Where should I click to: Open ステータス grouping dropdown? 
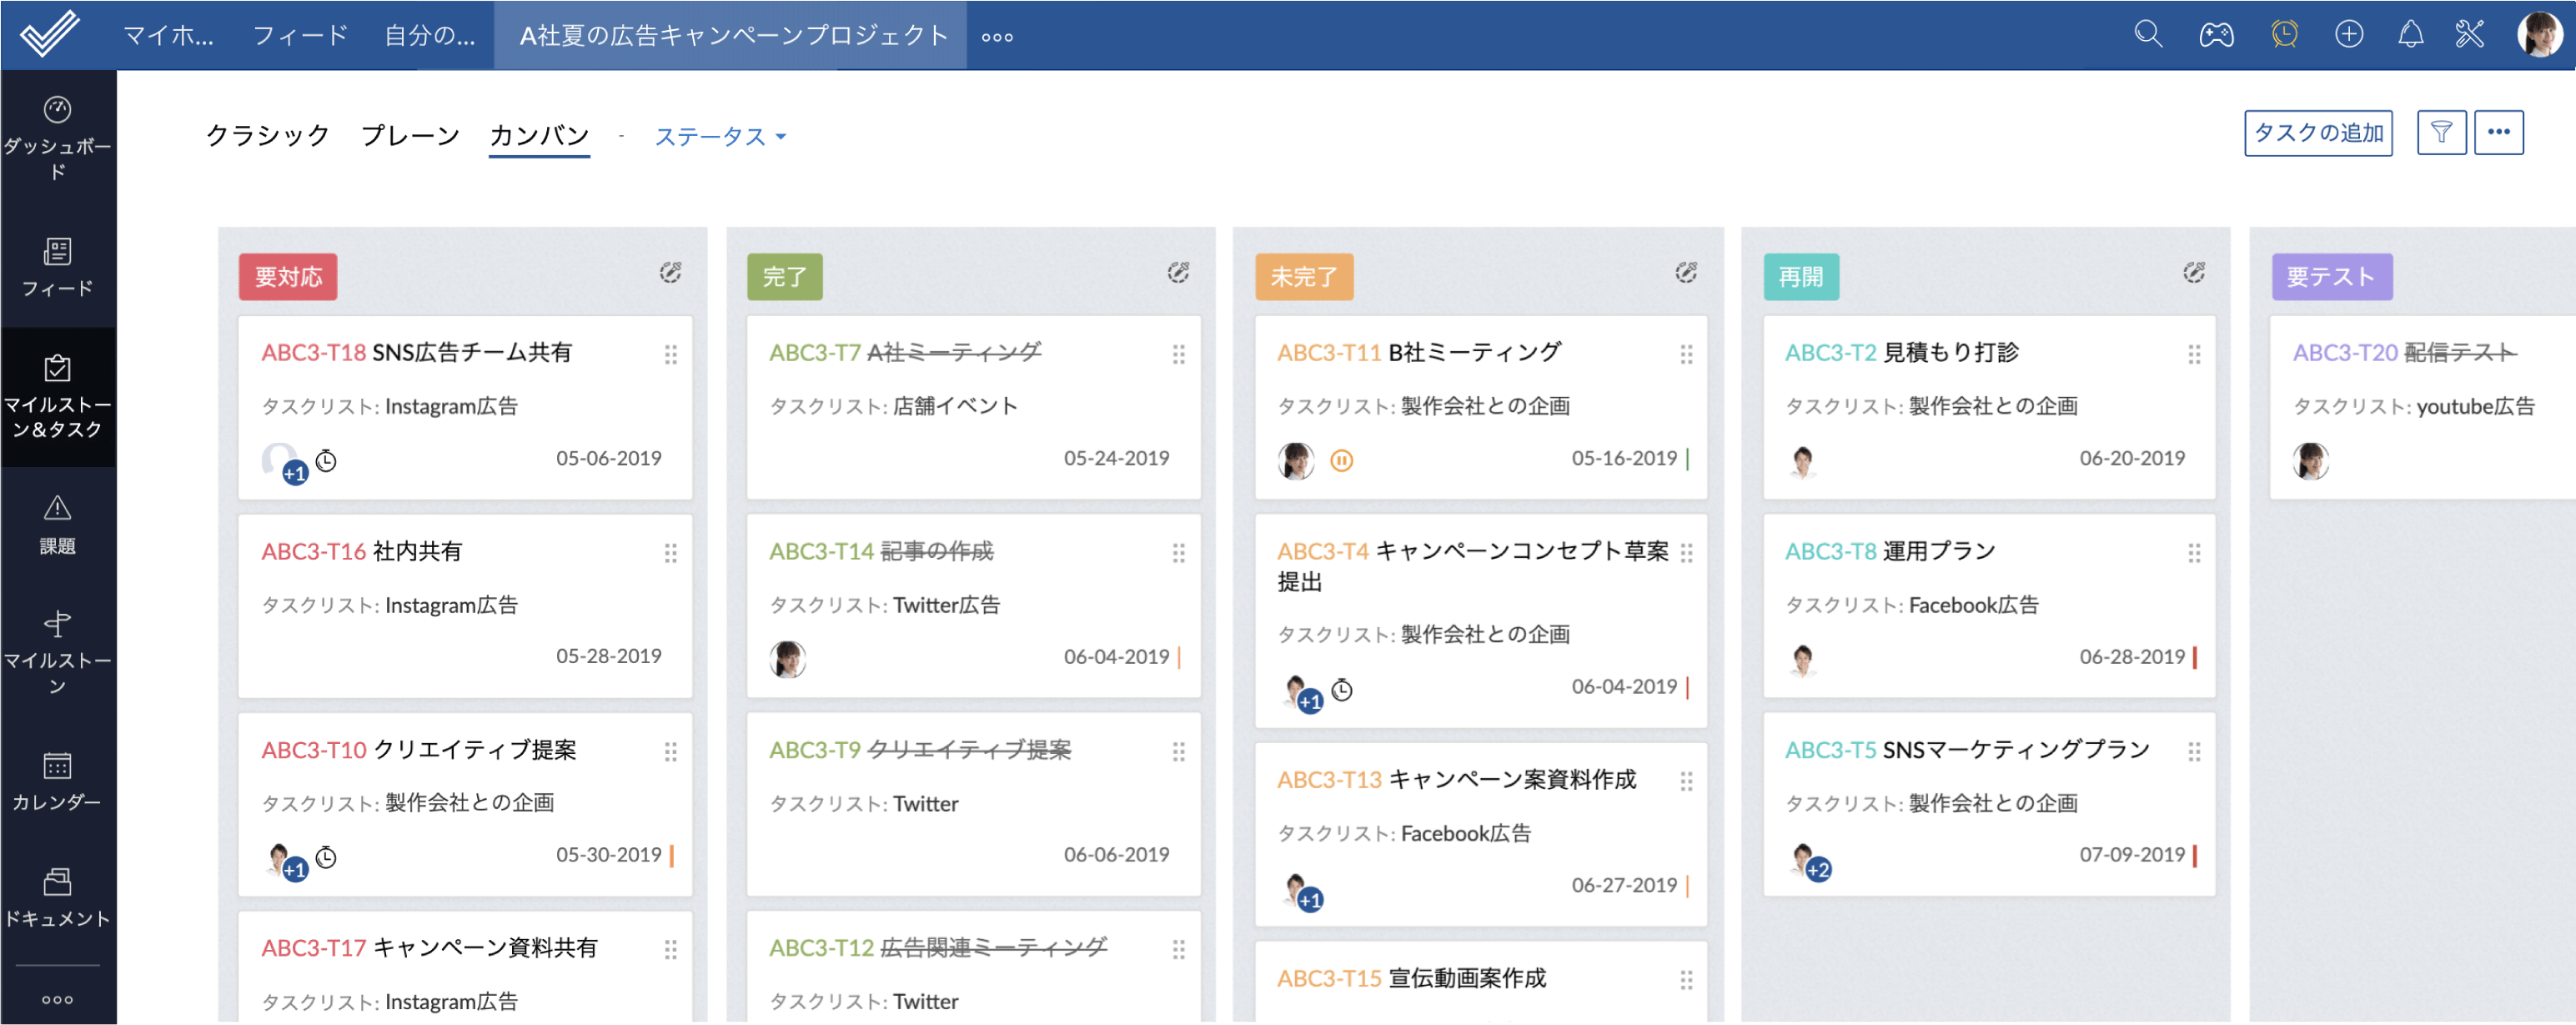click(x=720, y=136)
